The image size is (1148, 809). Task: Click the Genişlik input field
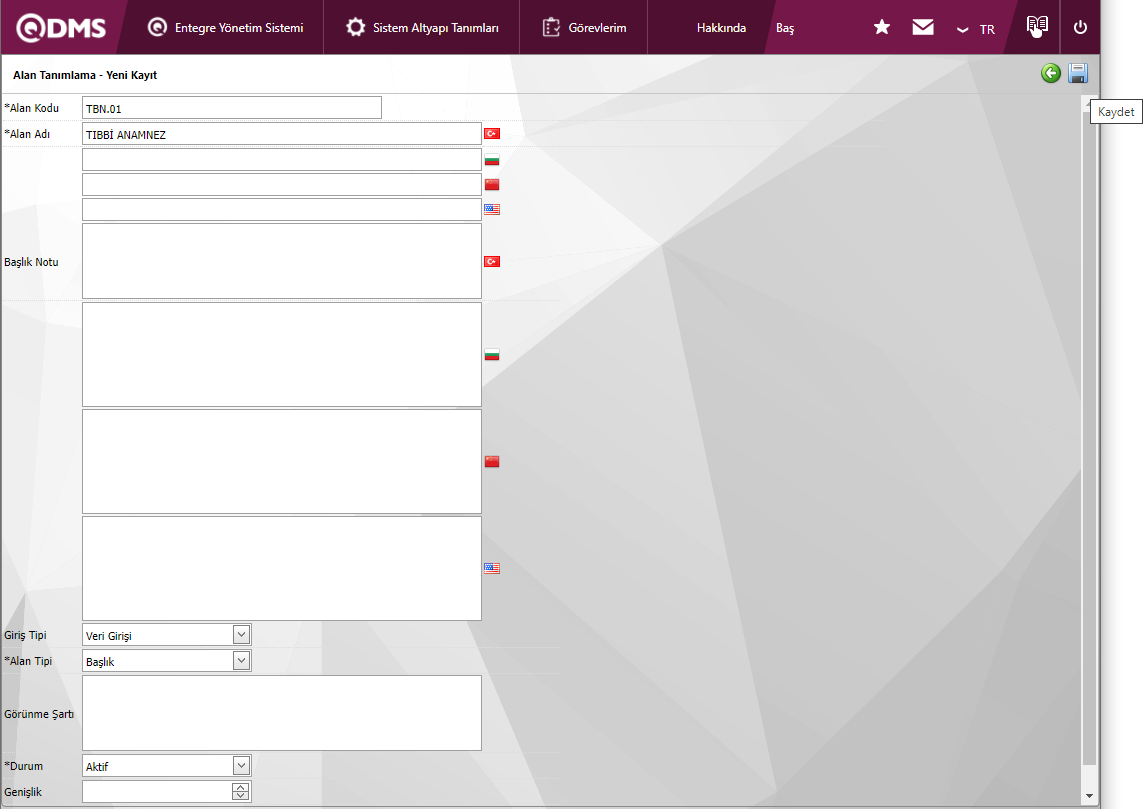157,791
